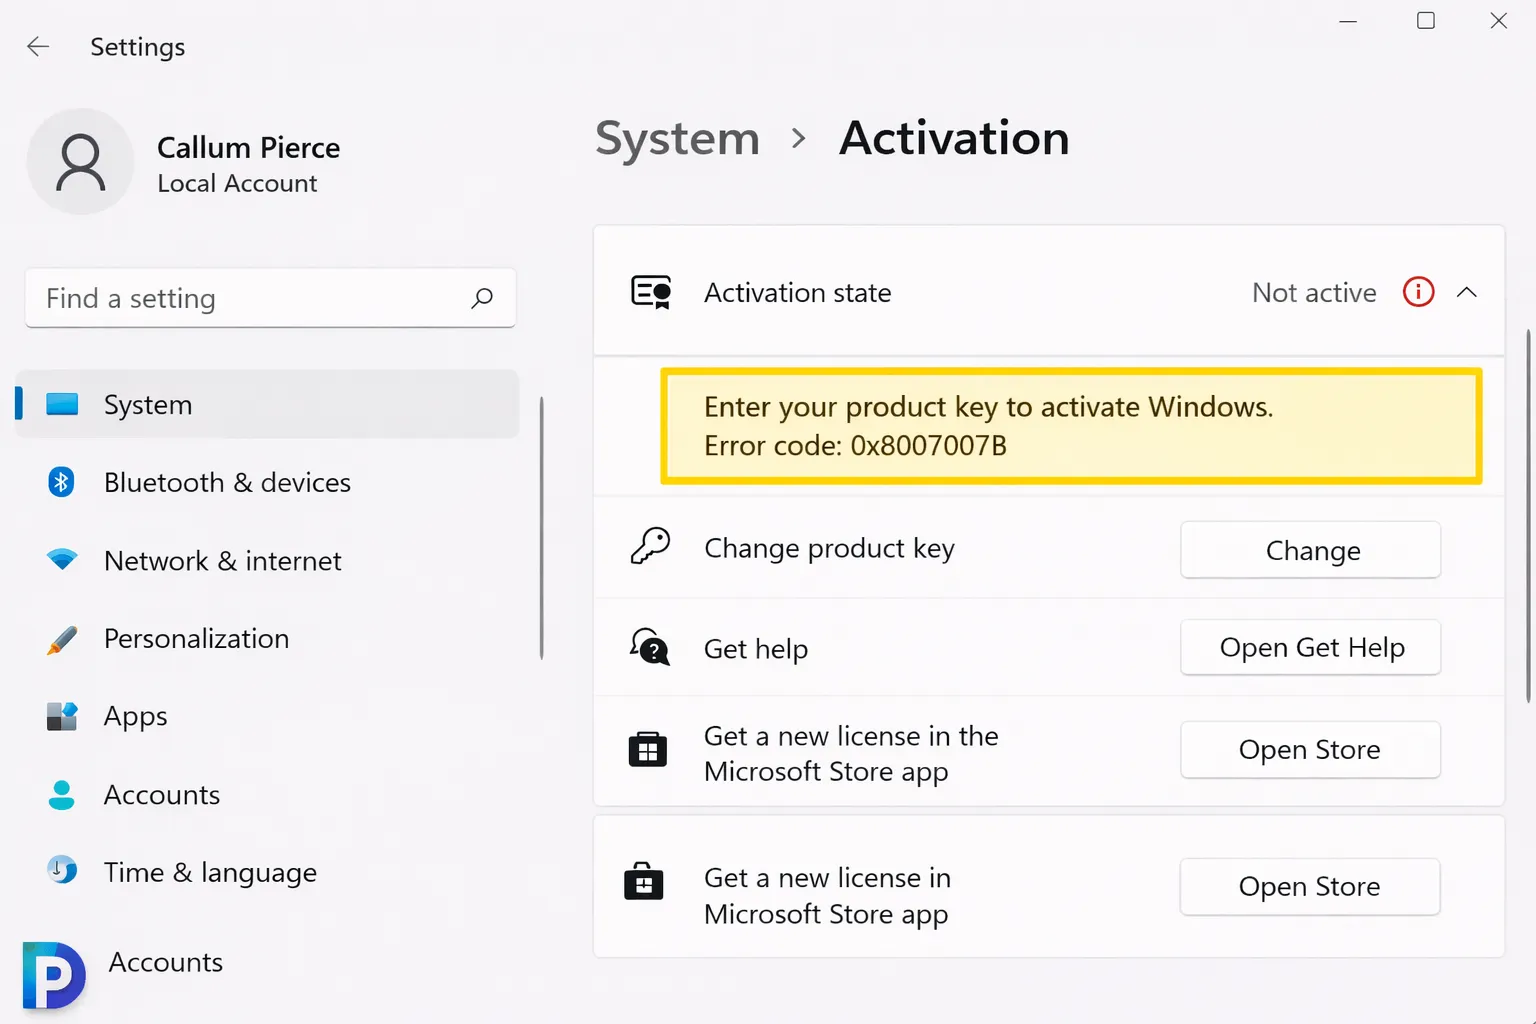The height and width of the screenshot is (1024, 1536).
Task: Click the activation certificate badge icon
Action: [651, 292]
